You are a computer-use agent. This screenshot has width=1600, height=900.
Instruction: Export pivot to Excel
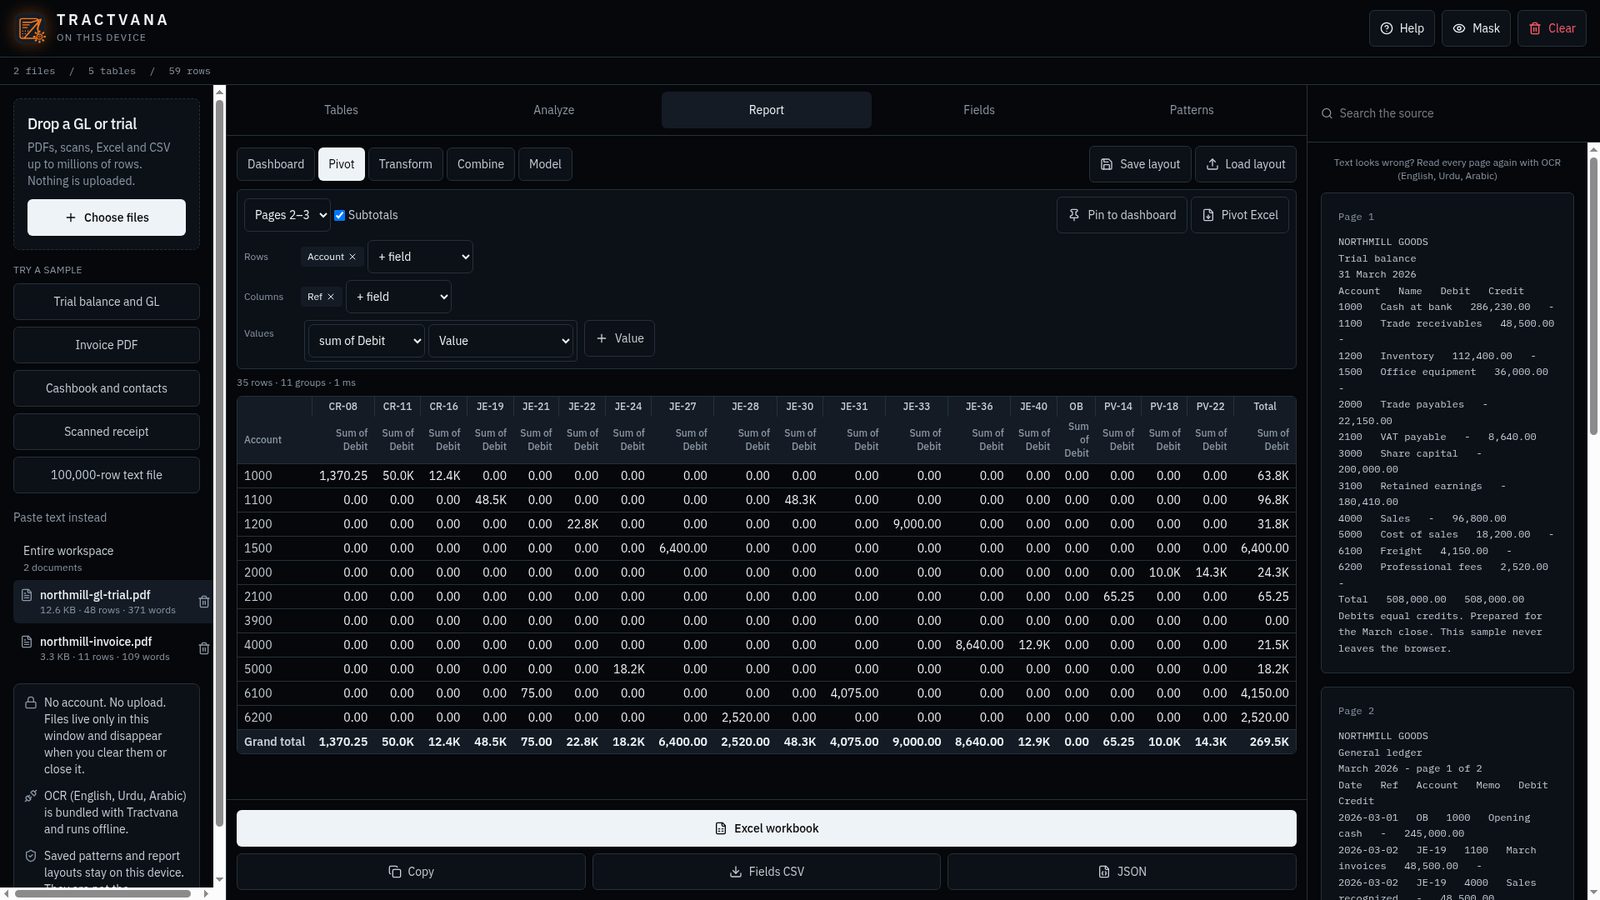1240,215
